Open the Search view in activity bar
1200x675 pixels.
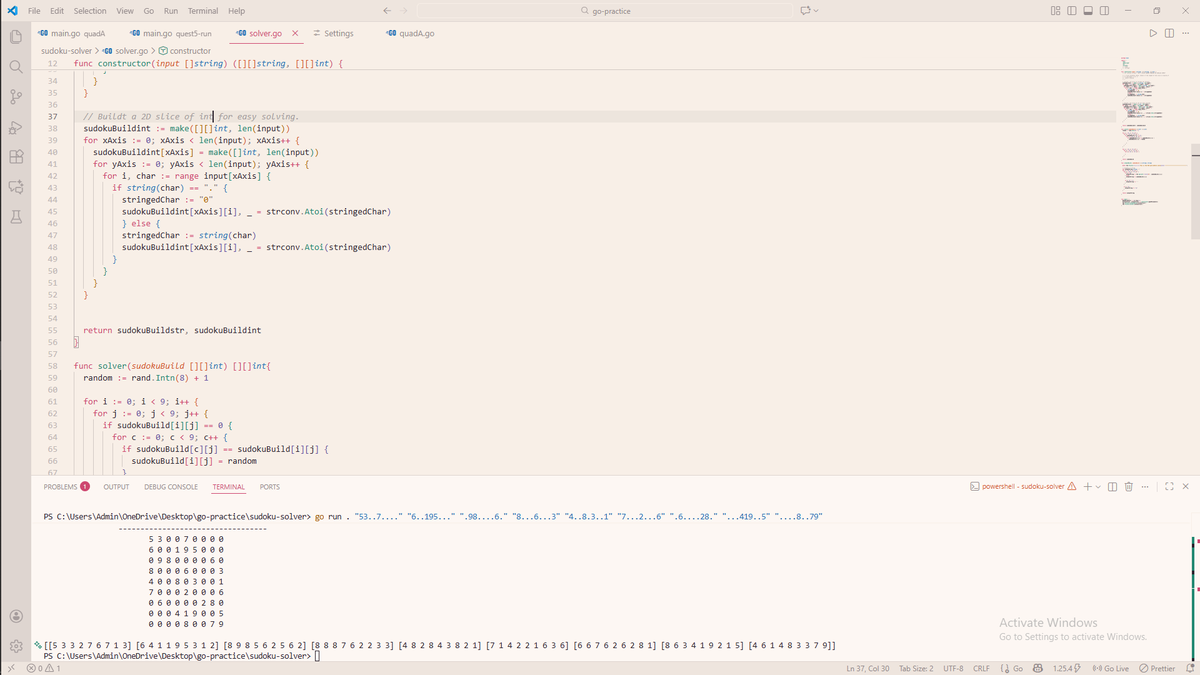15,67
